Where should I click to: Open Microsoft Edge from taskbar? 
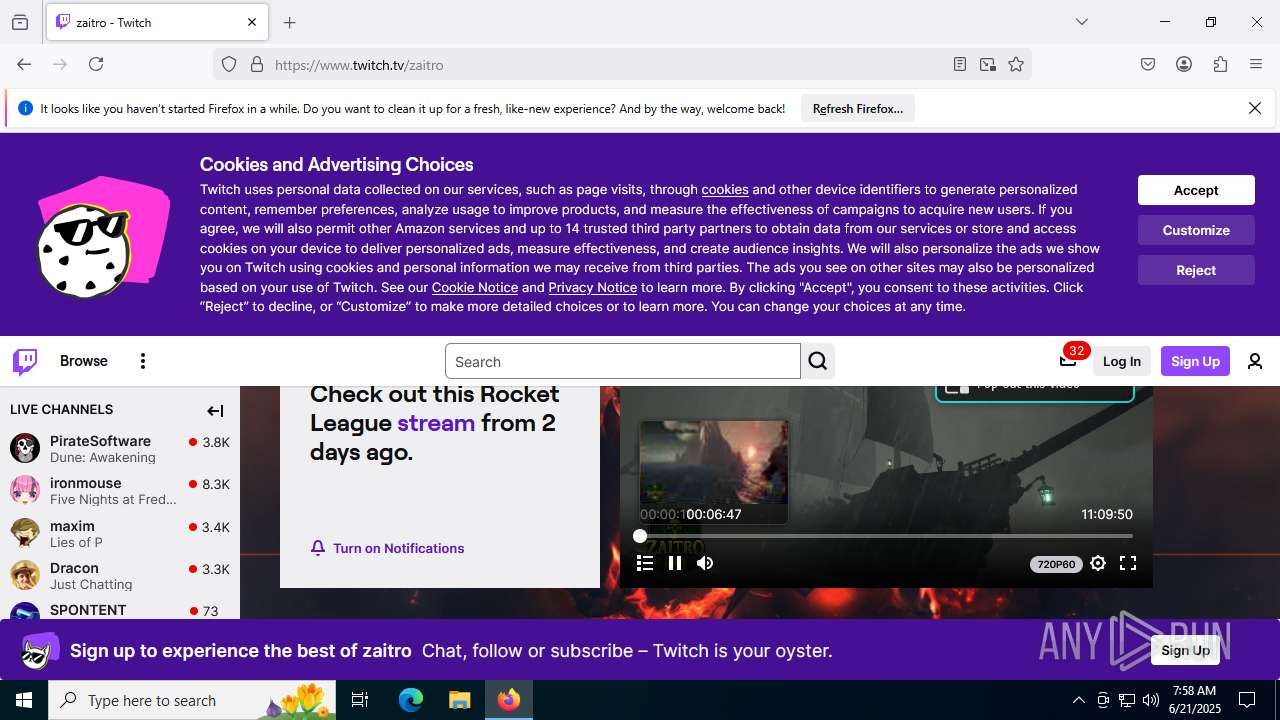coord(411,700)
